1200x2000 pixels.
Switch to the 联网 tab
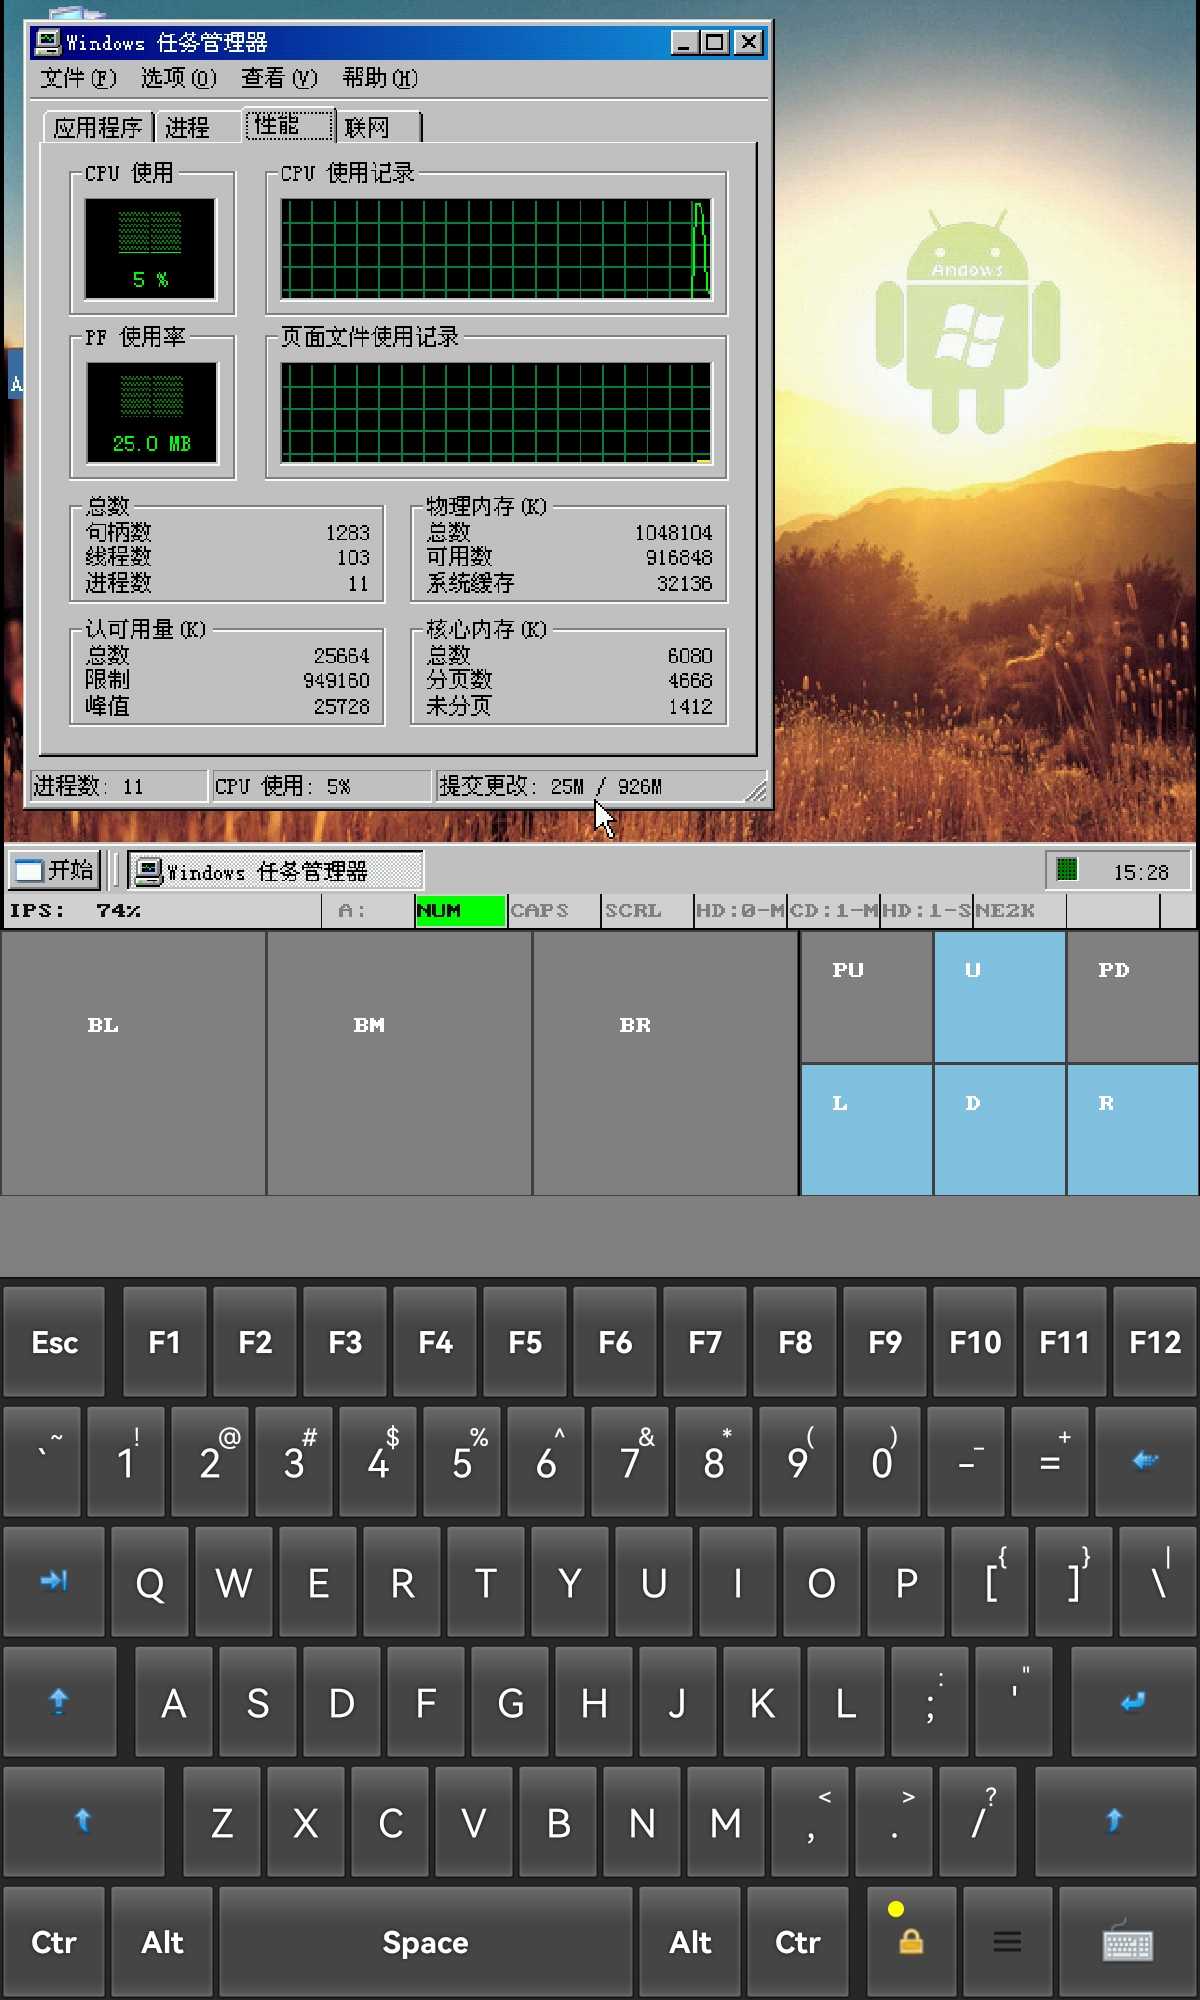tap(367, 127)
